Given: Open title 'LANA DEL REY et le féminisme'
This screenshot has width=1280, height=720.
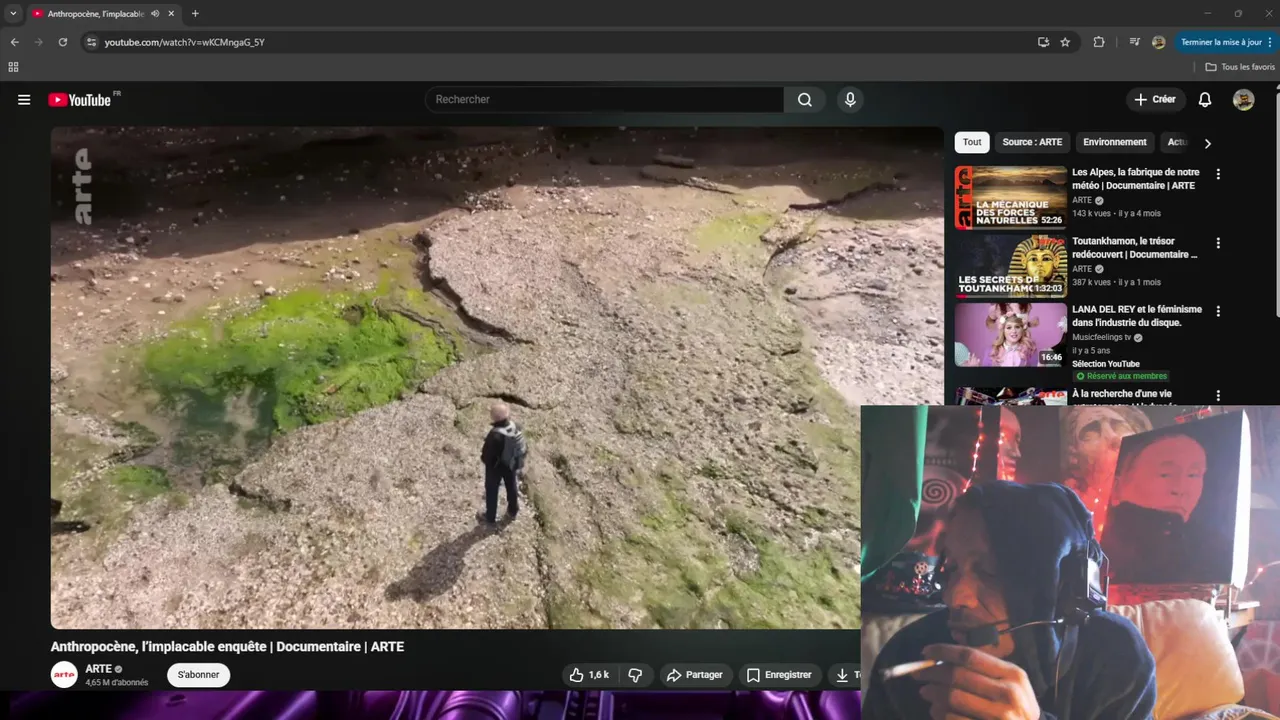Looking at the screenshot, I should [1137, 316].
